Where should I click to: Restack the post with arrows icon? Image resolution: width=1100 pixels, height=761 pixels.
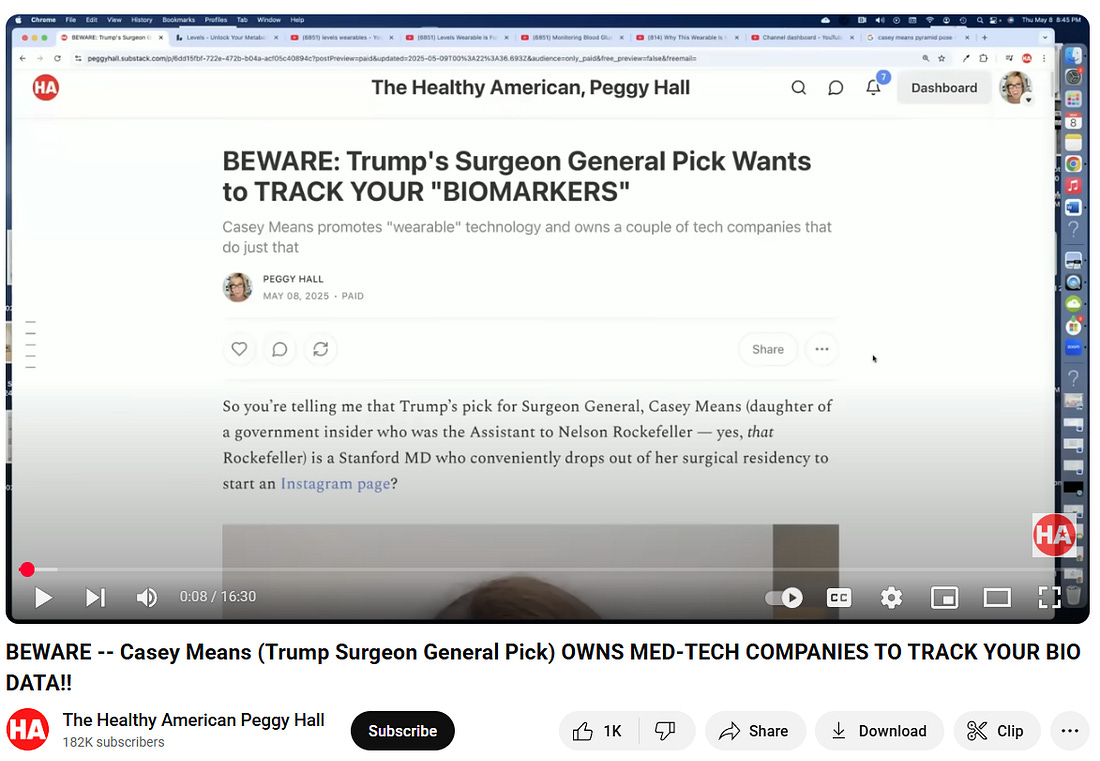click(321, 349)
